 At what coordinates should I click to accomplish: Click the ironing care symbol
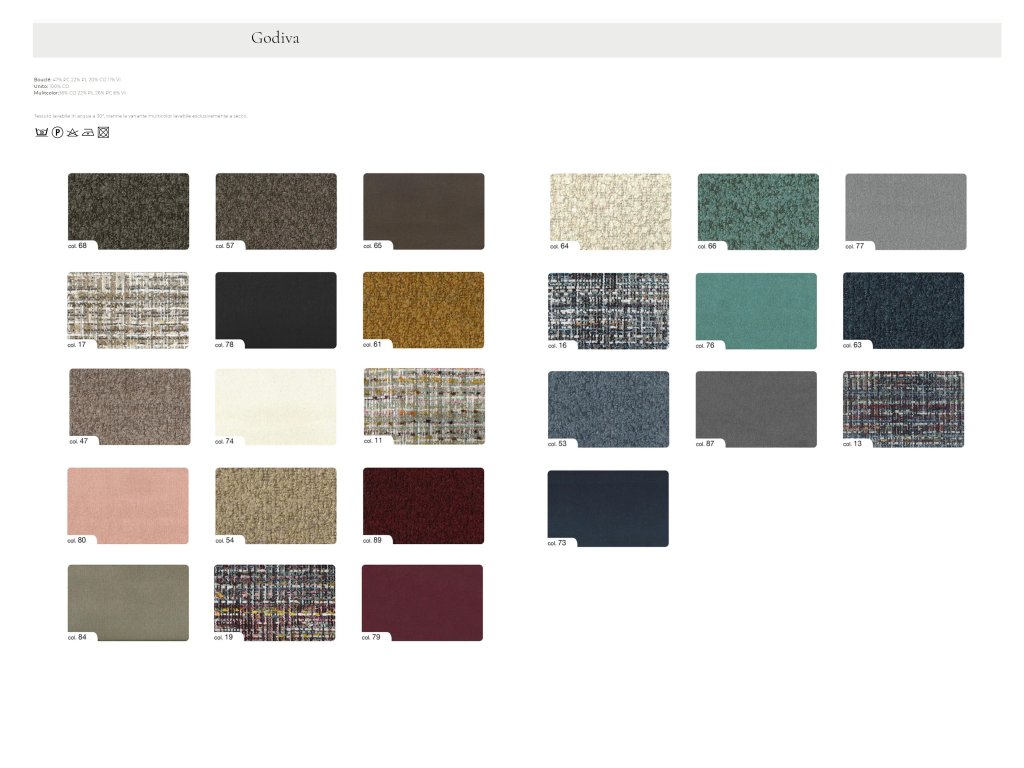pyautogui.click(x=88, y=132)
